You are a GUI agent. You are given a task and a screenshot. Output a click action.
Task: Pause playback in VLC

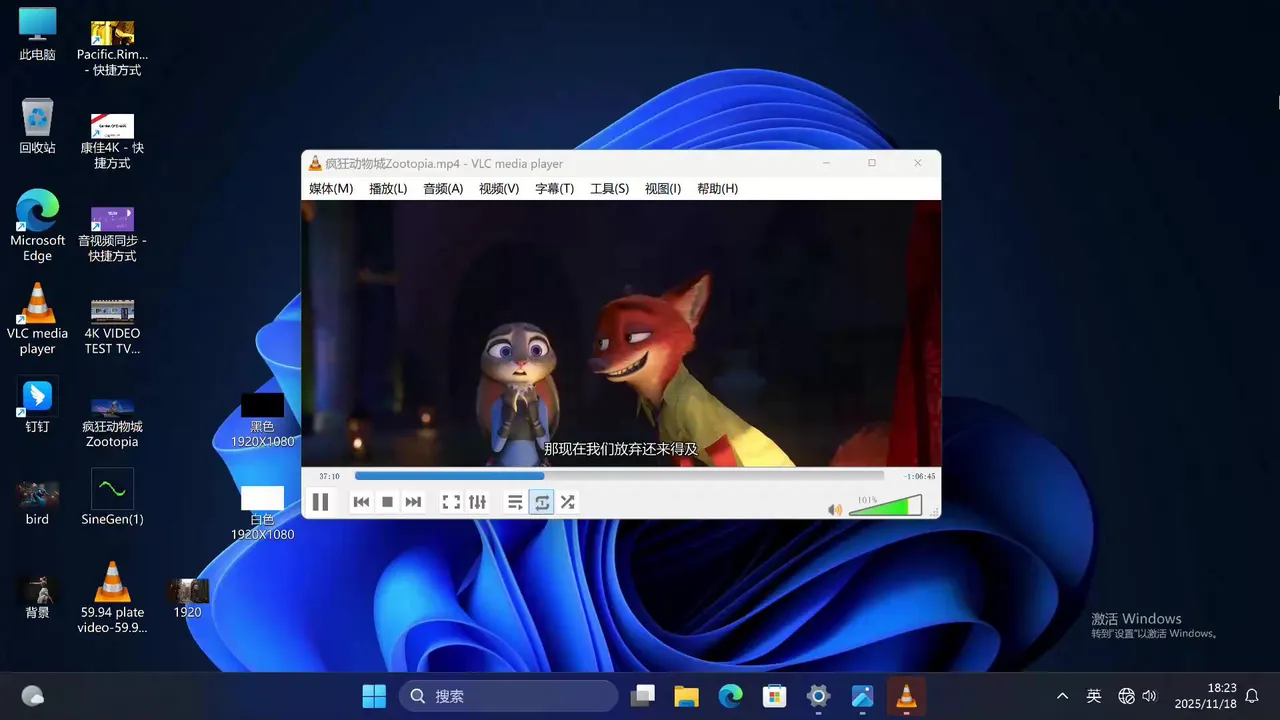tap(320, 502)
